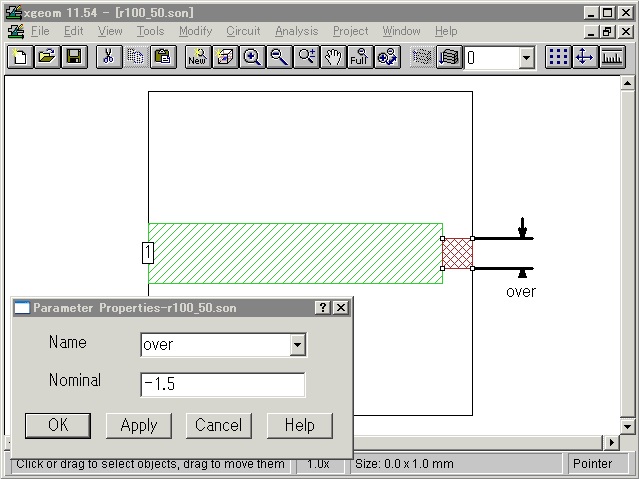
Task: Click the Copy toolbar icon
Action: [136, 57]
